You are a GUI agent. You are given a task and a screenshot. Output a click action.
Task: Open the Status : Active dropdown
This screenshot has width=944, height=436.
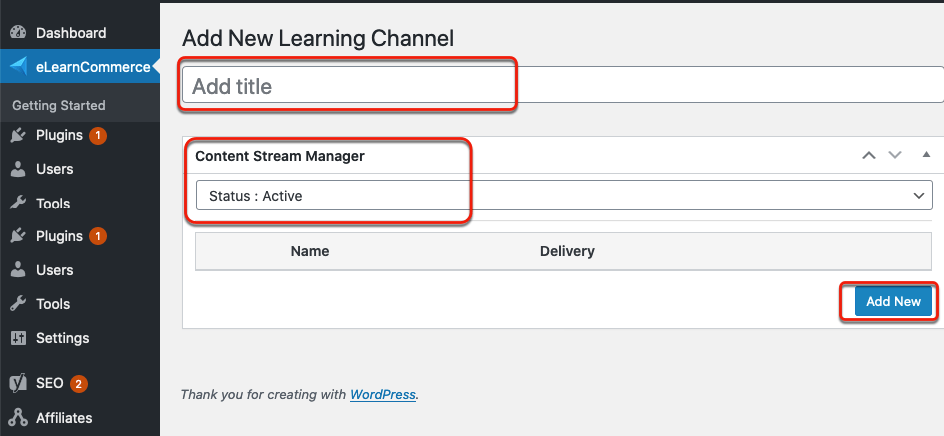tap(564, 196)
